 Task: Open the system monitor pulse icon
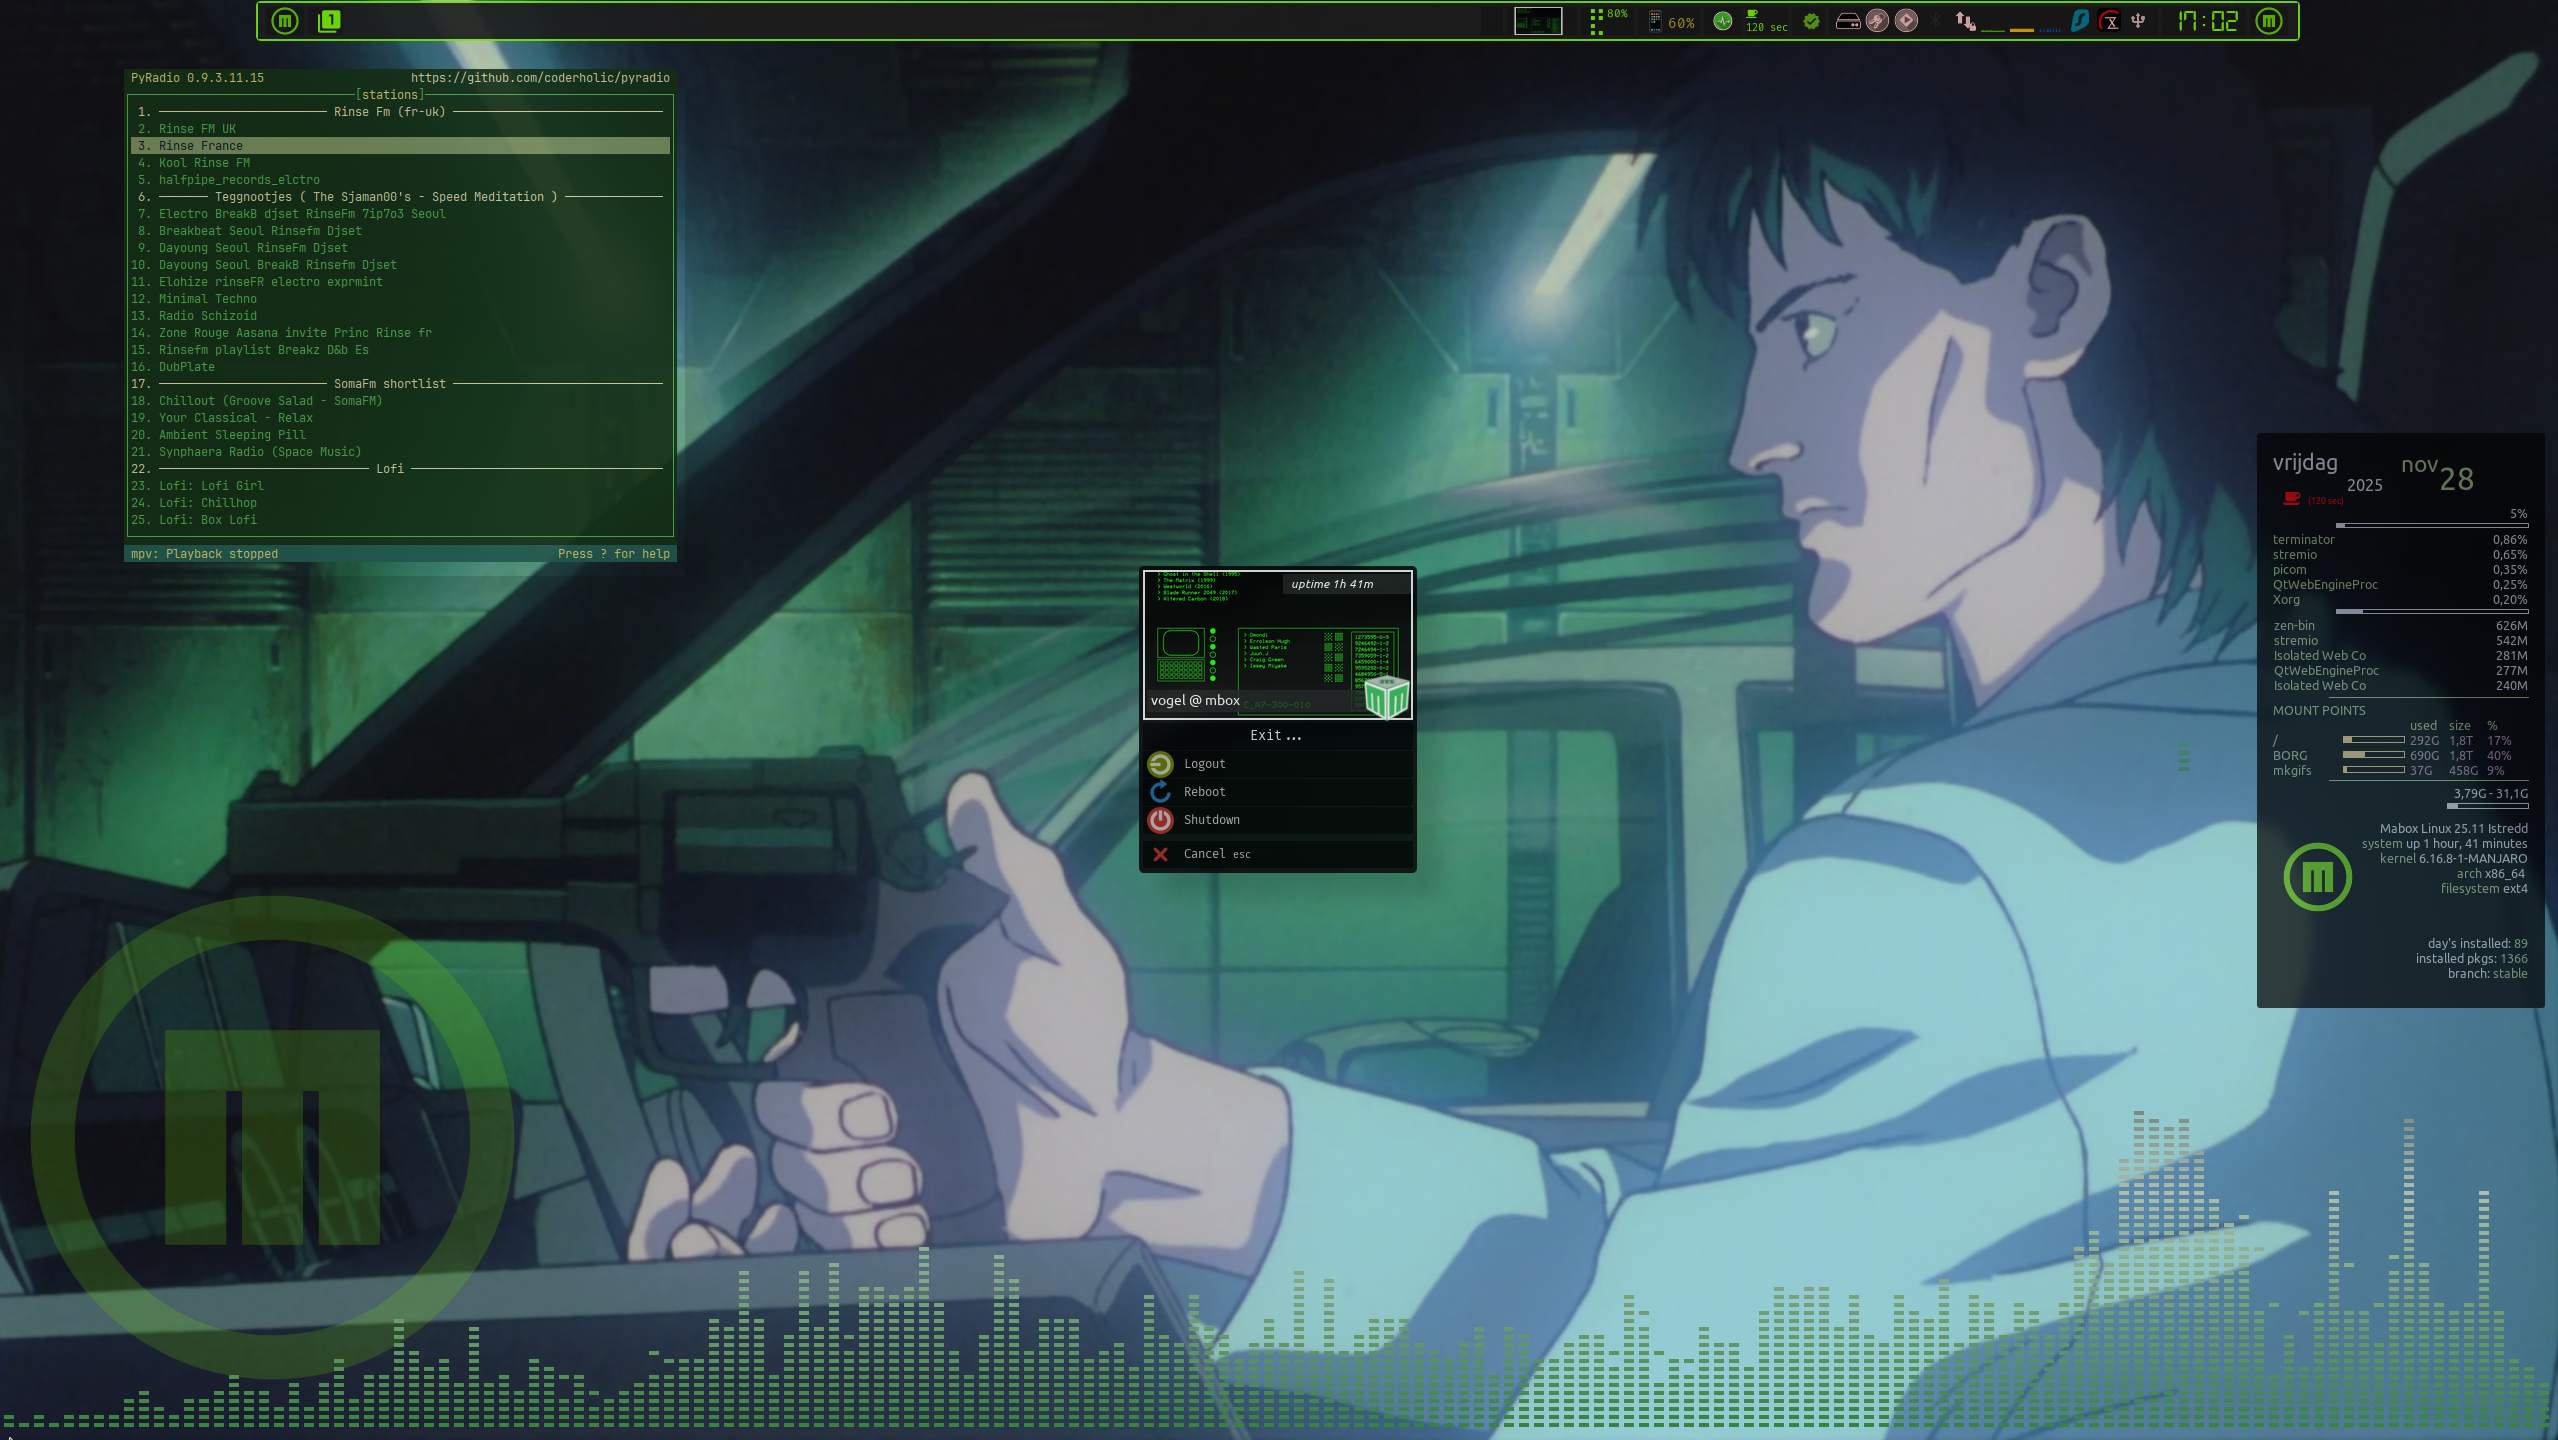(x=1722, y=21)
